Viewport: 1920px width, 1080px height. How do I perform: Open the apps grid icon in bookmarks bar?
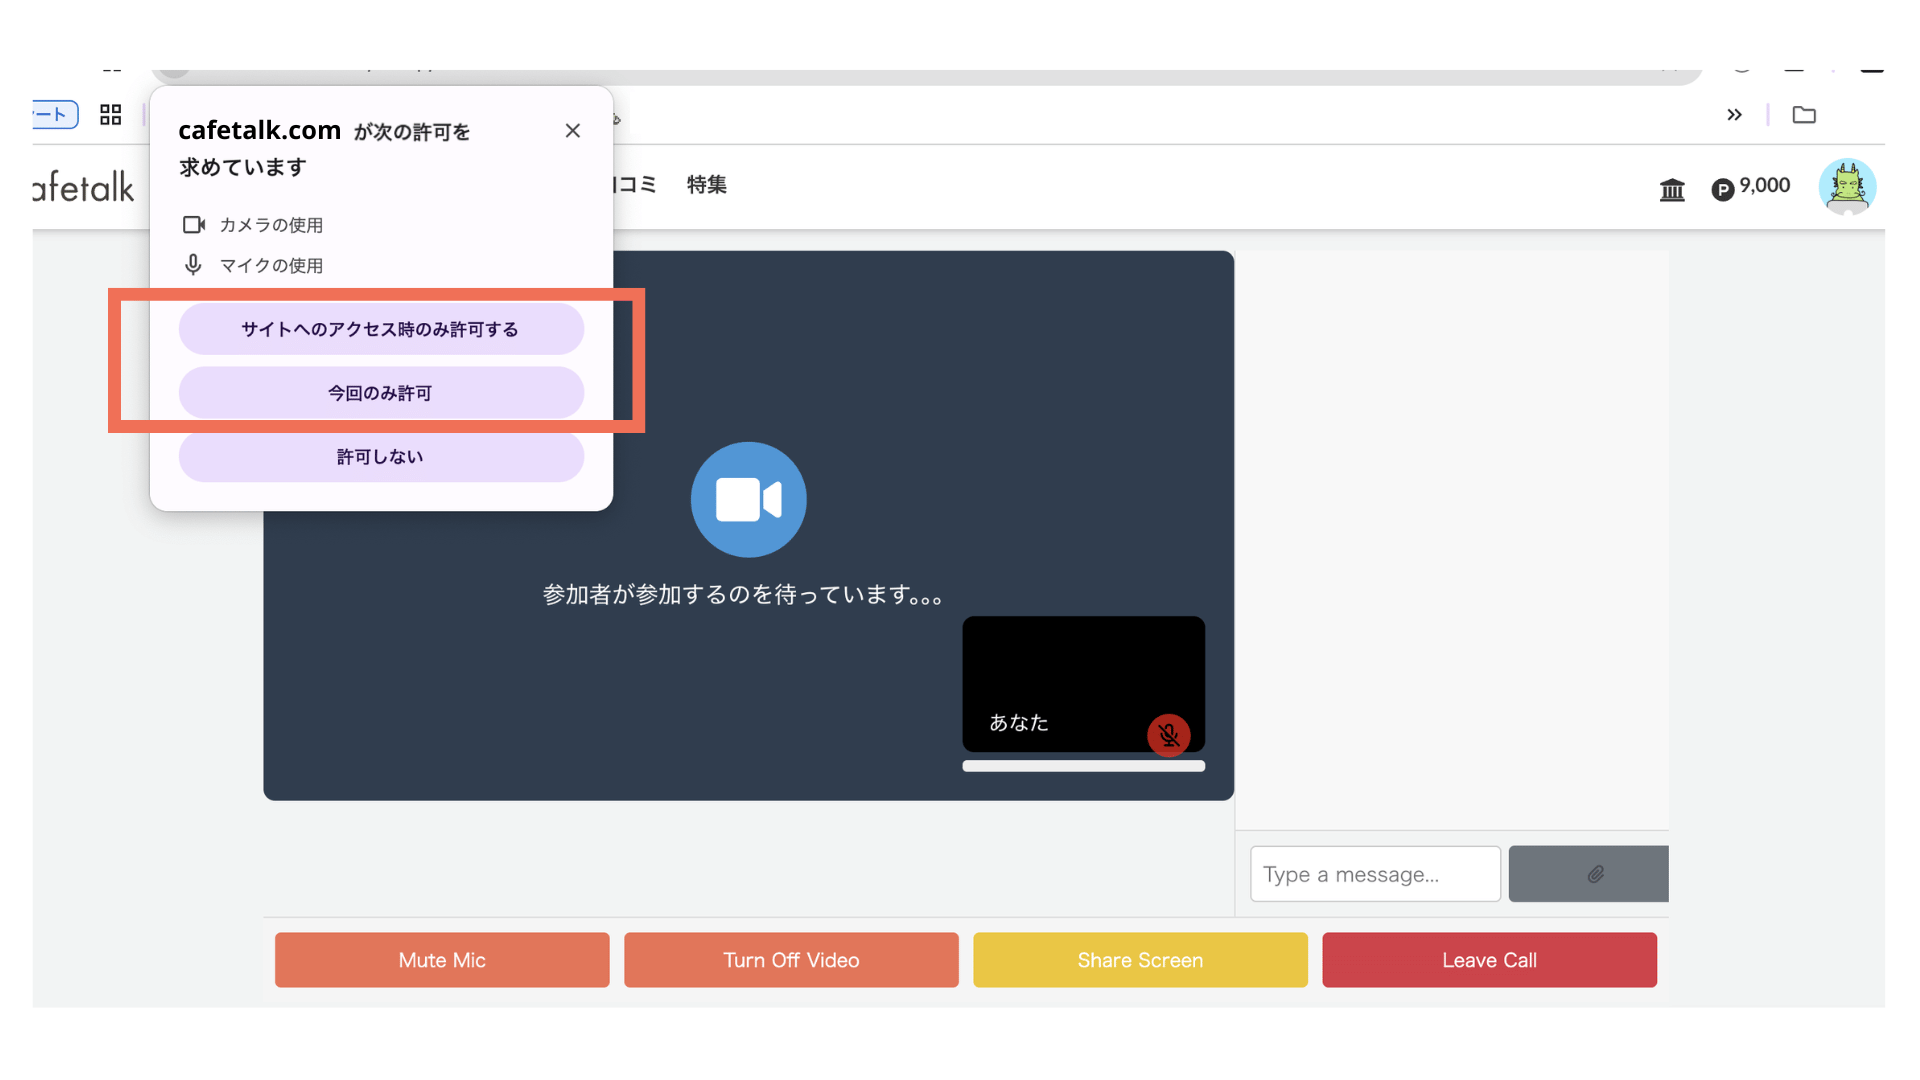(111, 115)
